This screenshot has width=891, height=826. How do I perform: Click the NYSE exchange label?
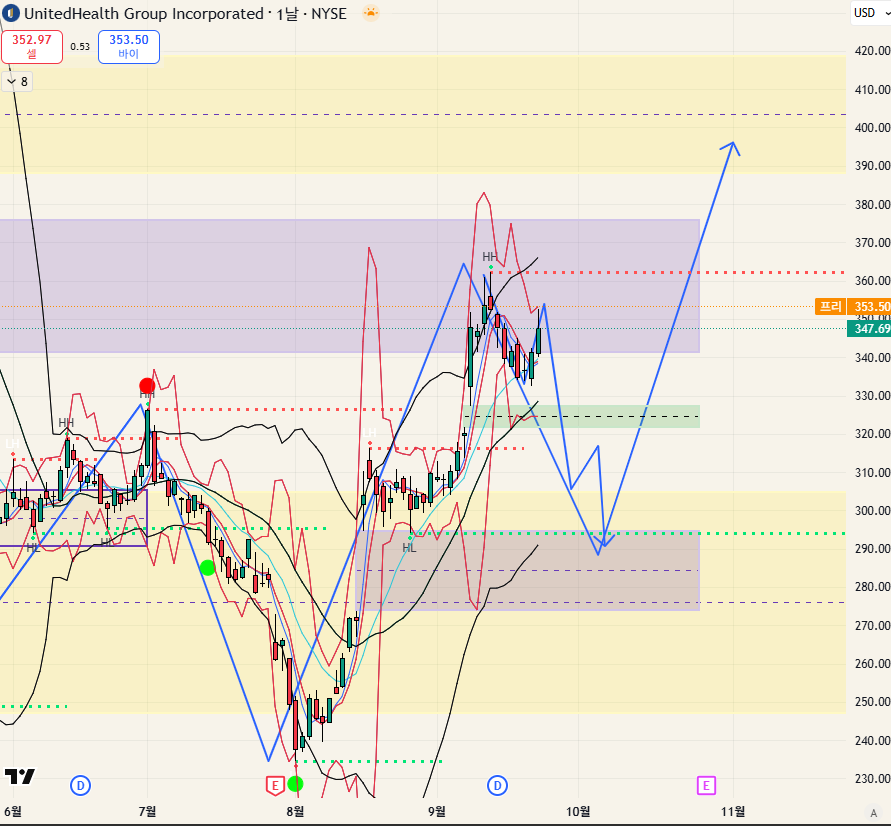click(329, 14)
